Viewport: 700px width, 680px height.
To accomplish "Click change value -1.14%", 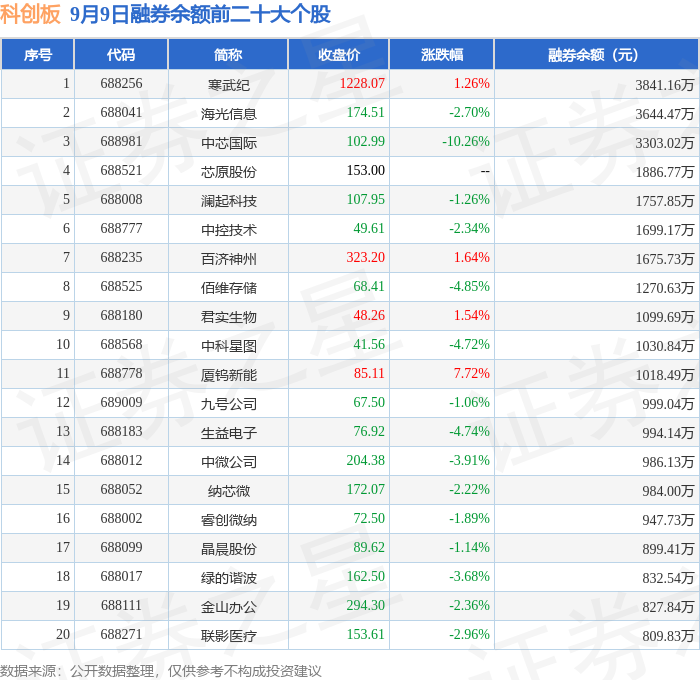I will coord(469,548).
